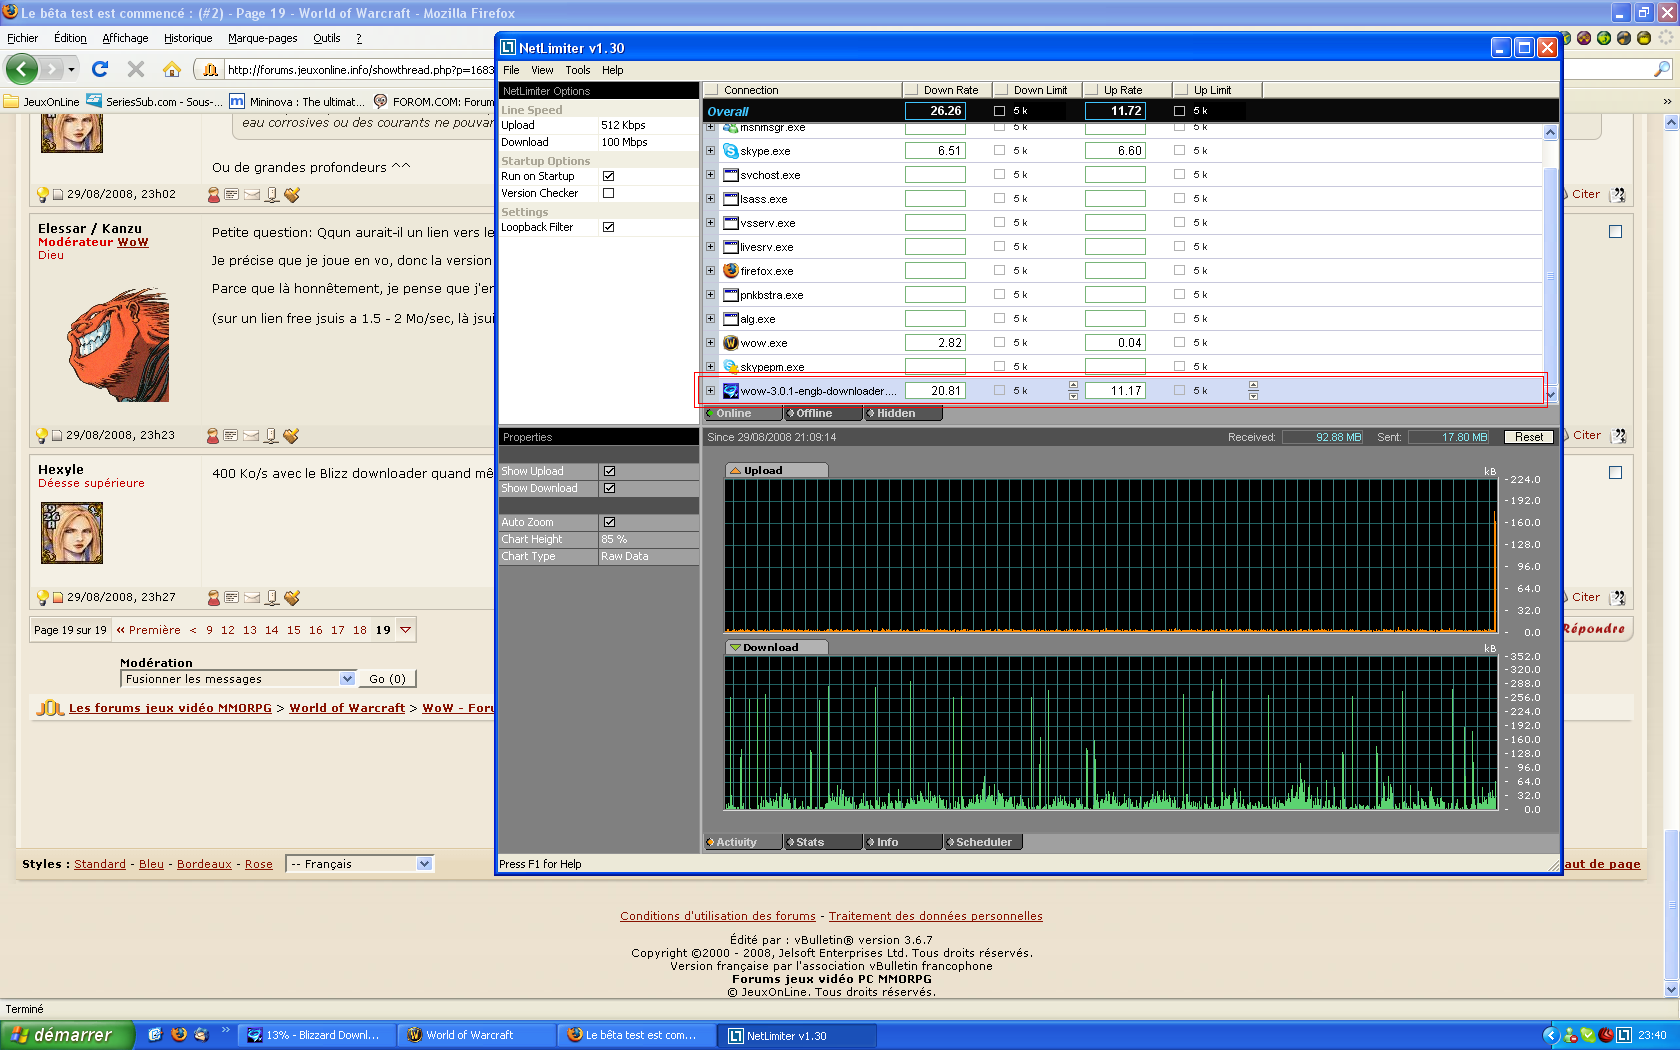Click the Blizzard Downloader taskbar button
The height and width of the screenshot is (1050, 1680).
[x=314, y=1035]
